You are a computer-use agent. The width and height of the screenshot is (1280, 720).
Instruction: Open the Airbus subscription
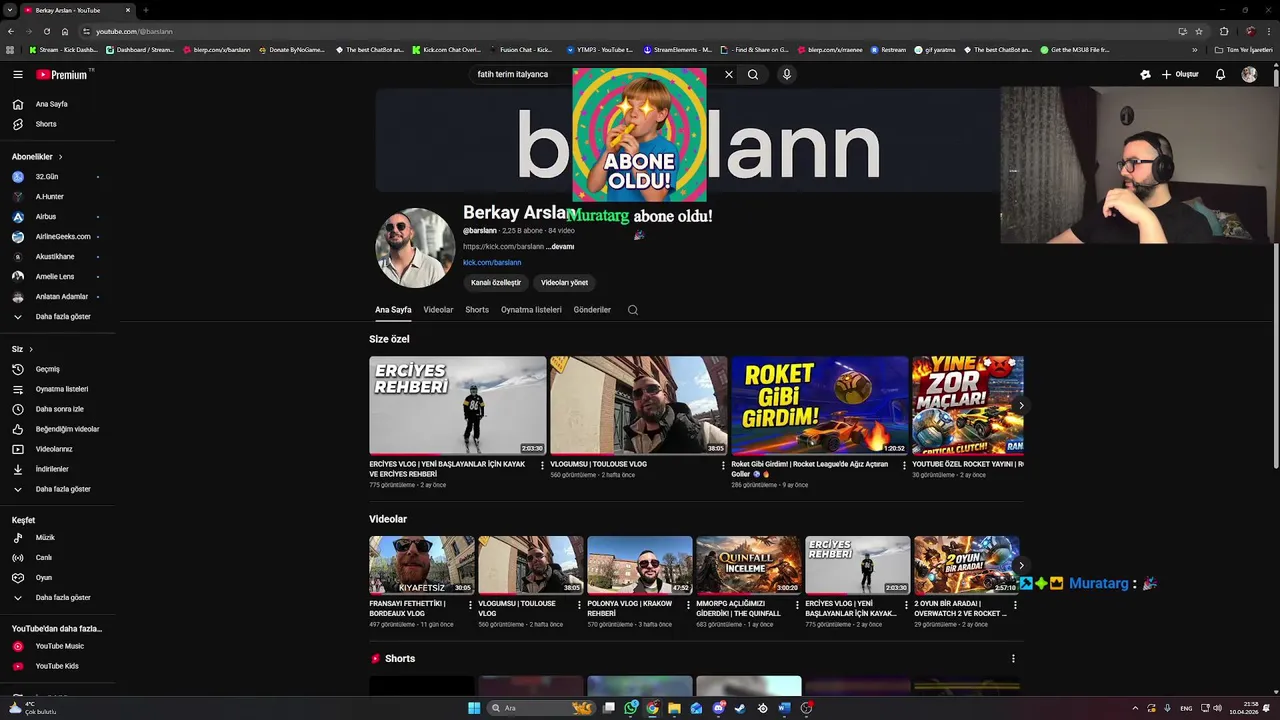58,217
